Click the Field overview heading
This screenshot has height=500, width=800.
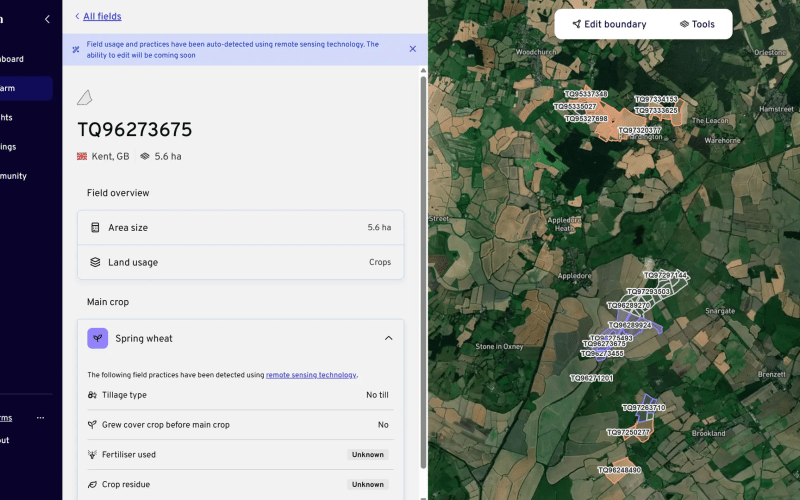click(x=118, y=193)
